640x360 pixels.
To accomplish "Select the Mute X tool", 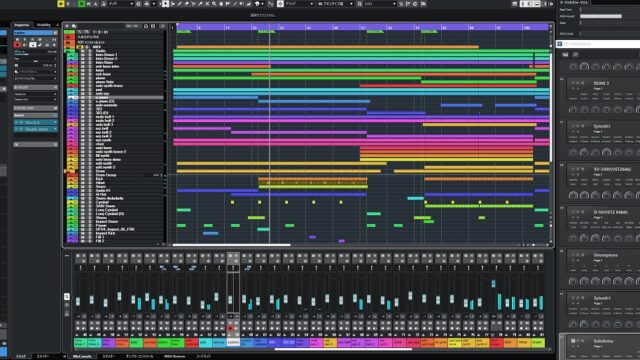I will (207, 4).
